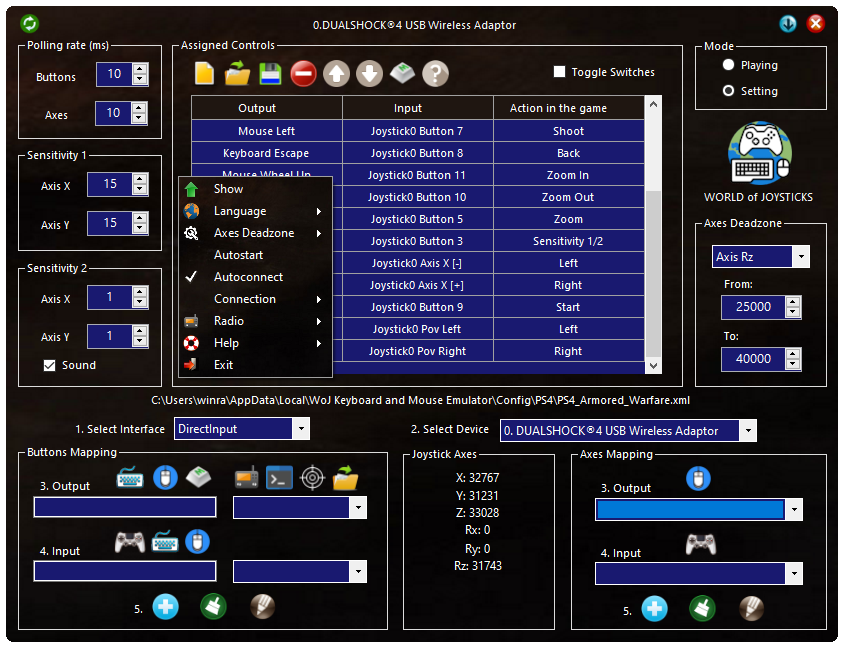Screen dimensions: 845x649
Task: Select keyboard output icon in Buttons Mapping
Action: pyautogui.click(x=130, y=478)
